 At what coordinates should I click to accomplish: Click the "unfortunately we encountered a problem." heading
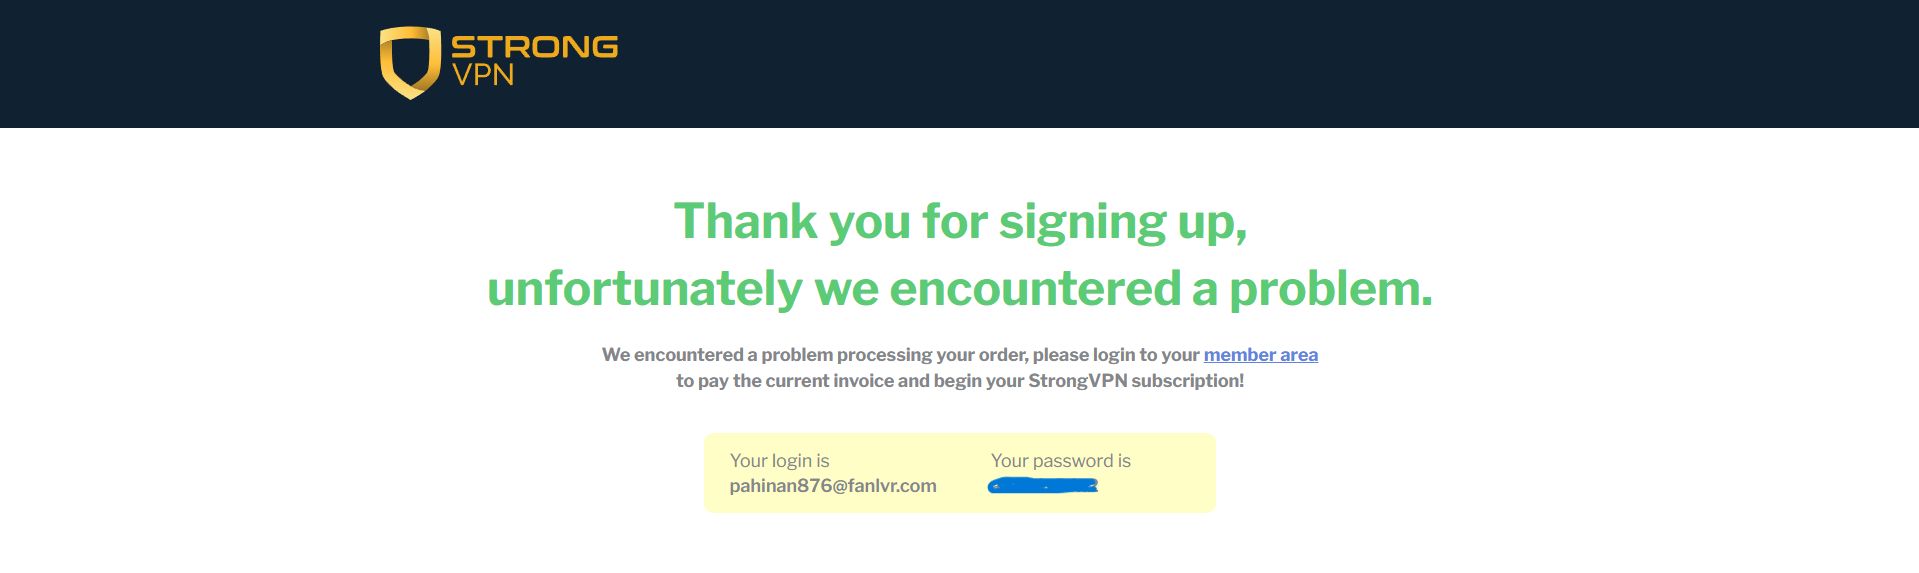point(960,289)
